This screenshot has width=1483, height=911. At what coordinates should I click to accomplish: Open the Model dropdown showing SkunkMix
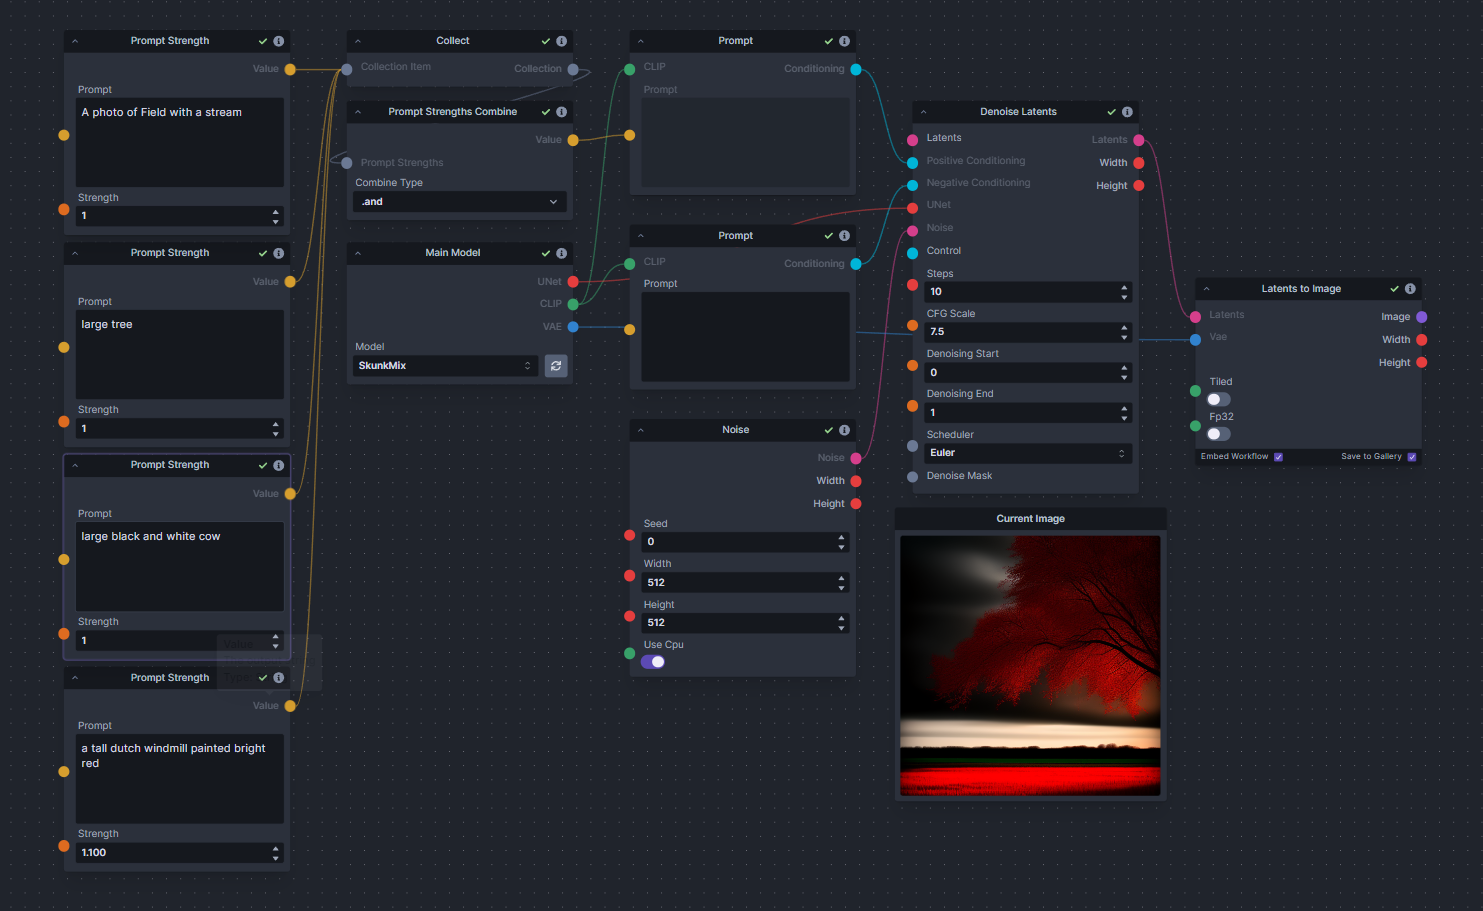pos(444,366)
